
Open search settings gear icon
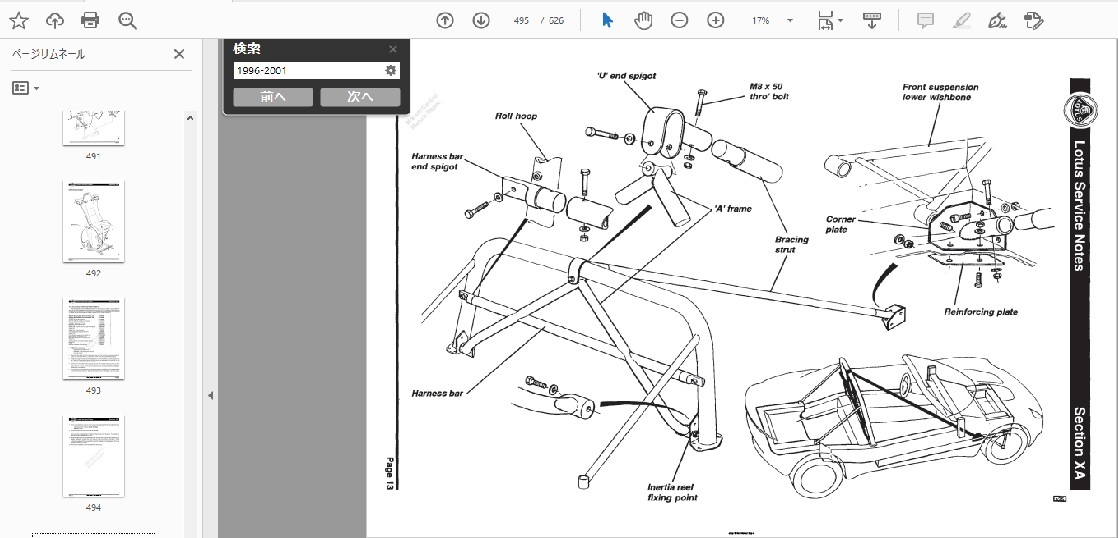point(391,70)
